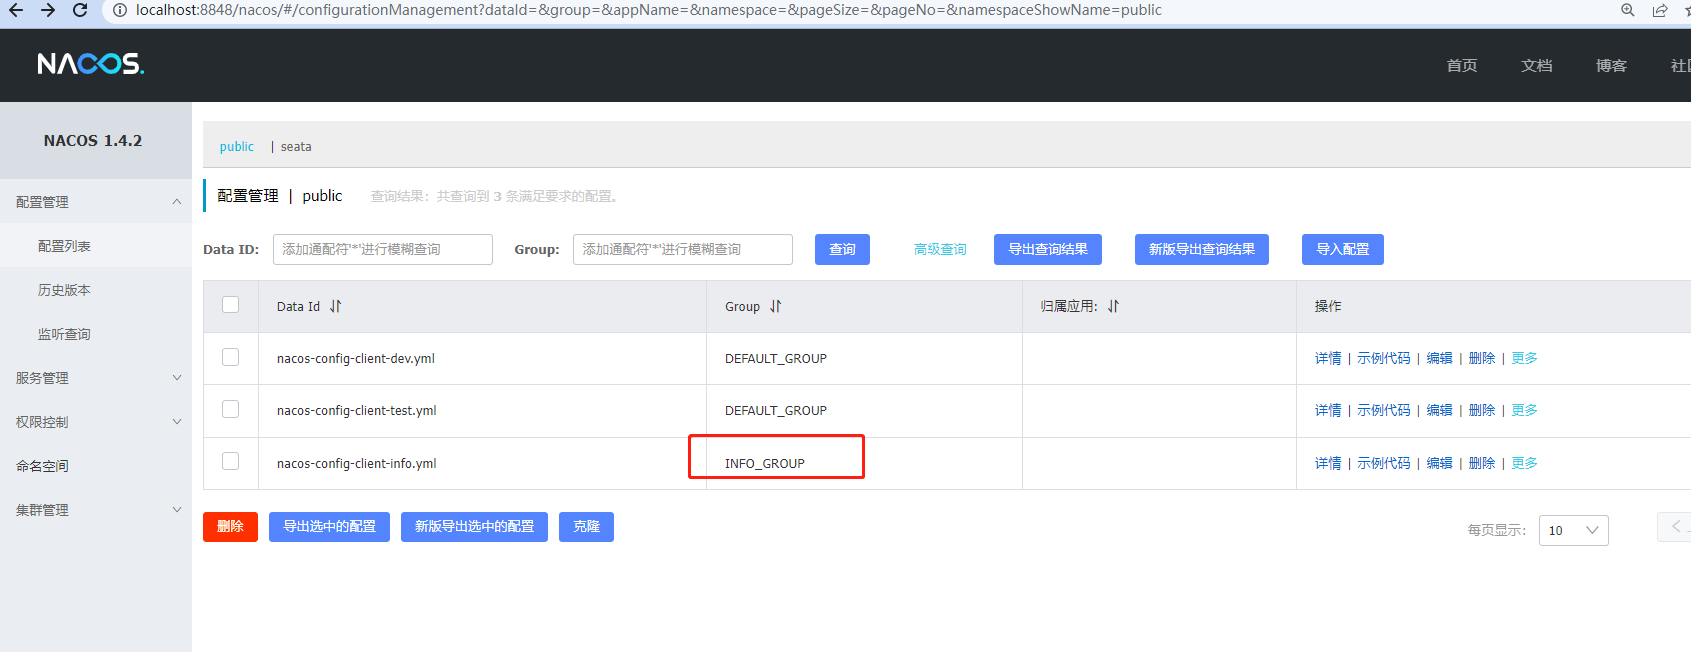The height and width of the screenshot is (652, 1691).
Task: Toggle the select-all checkbox in table header
Action: [231, 305]
